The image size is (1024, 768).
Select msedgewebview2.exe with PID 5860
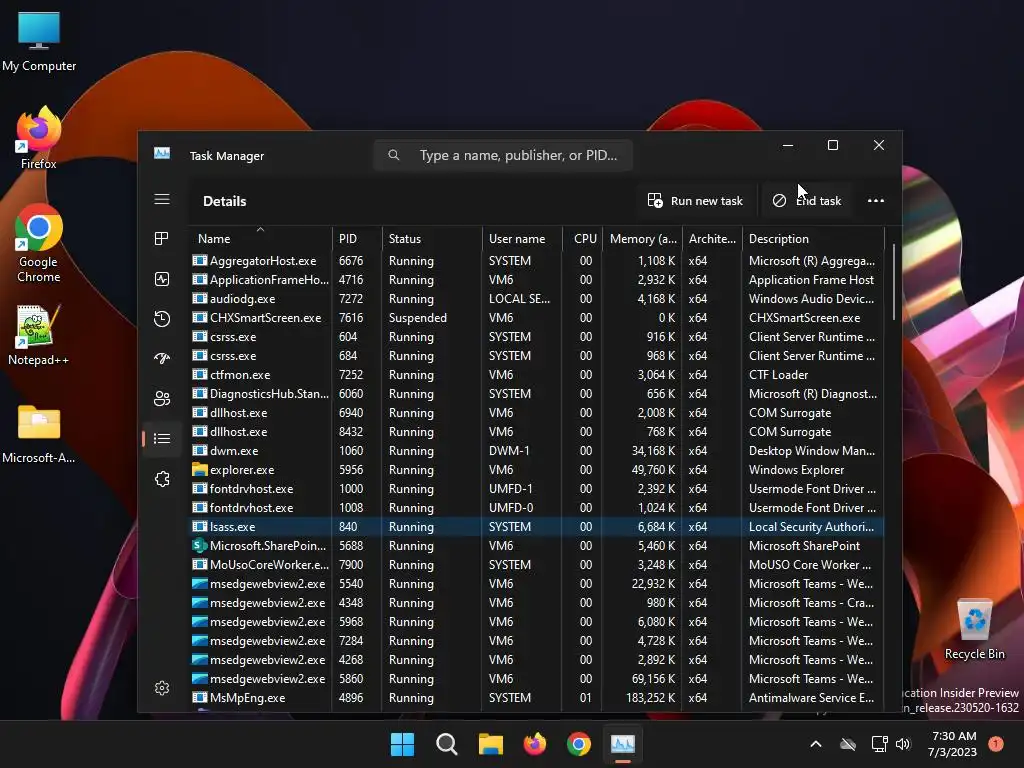click(x=537, y=679)
